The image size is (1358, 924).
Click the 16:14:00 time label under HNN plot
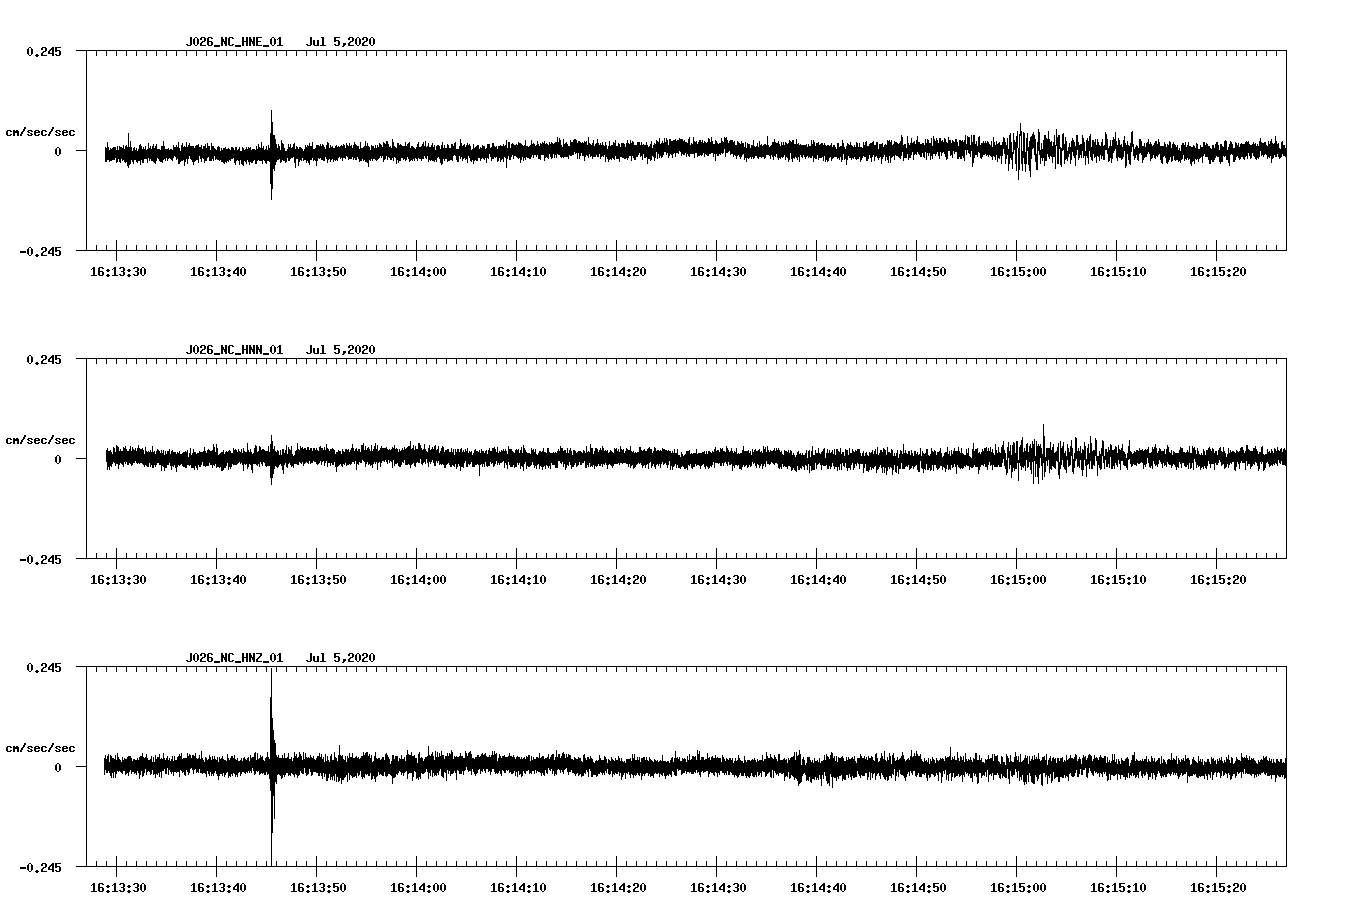pos(418,580)
